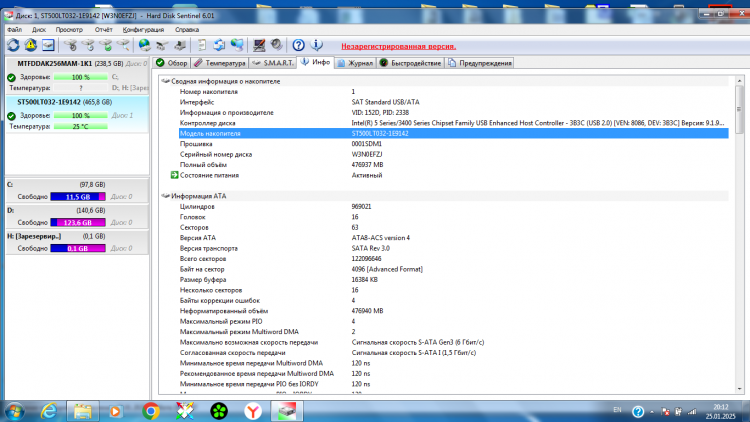The image size is (750, 422).
Task: Switch to the Температура tab
Action: coord(220,63)
